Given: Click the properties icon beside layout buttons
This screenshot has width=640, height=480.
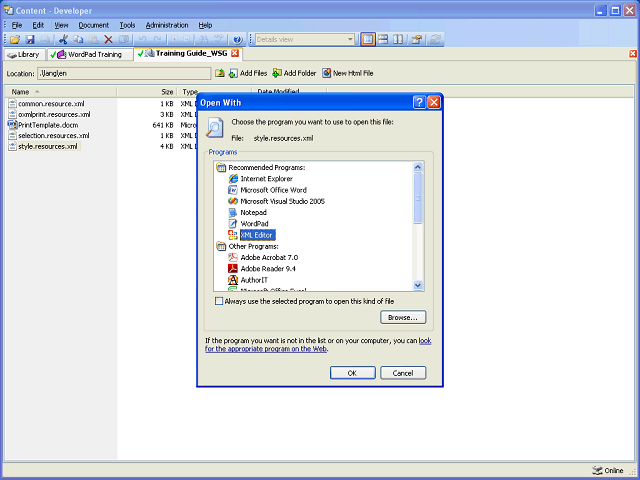Looking at the screenshot, I should tap(416, 39).
